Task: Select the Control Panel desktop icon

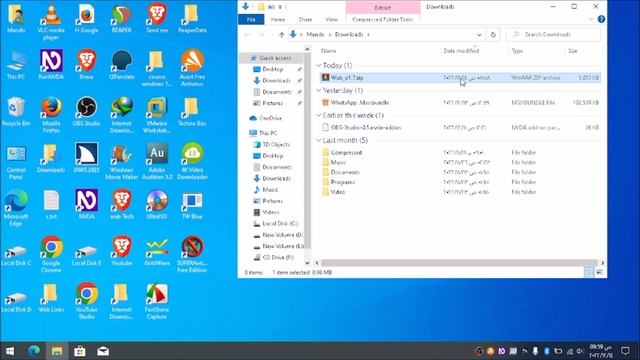Action: 16,162
